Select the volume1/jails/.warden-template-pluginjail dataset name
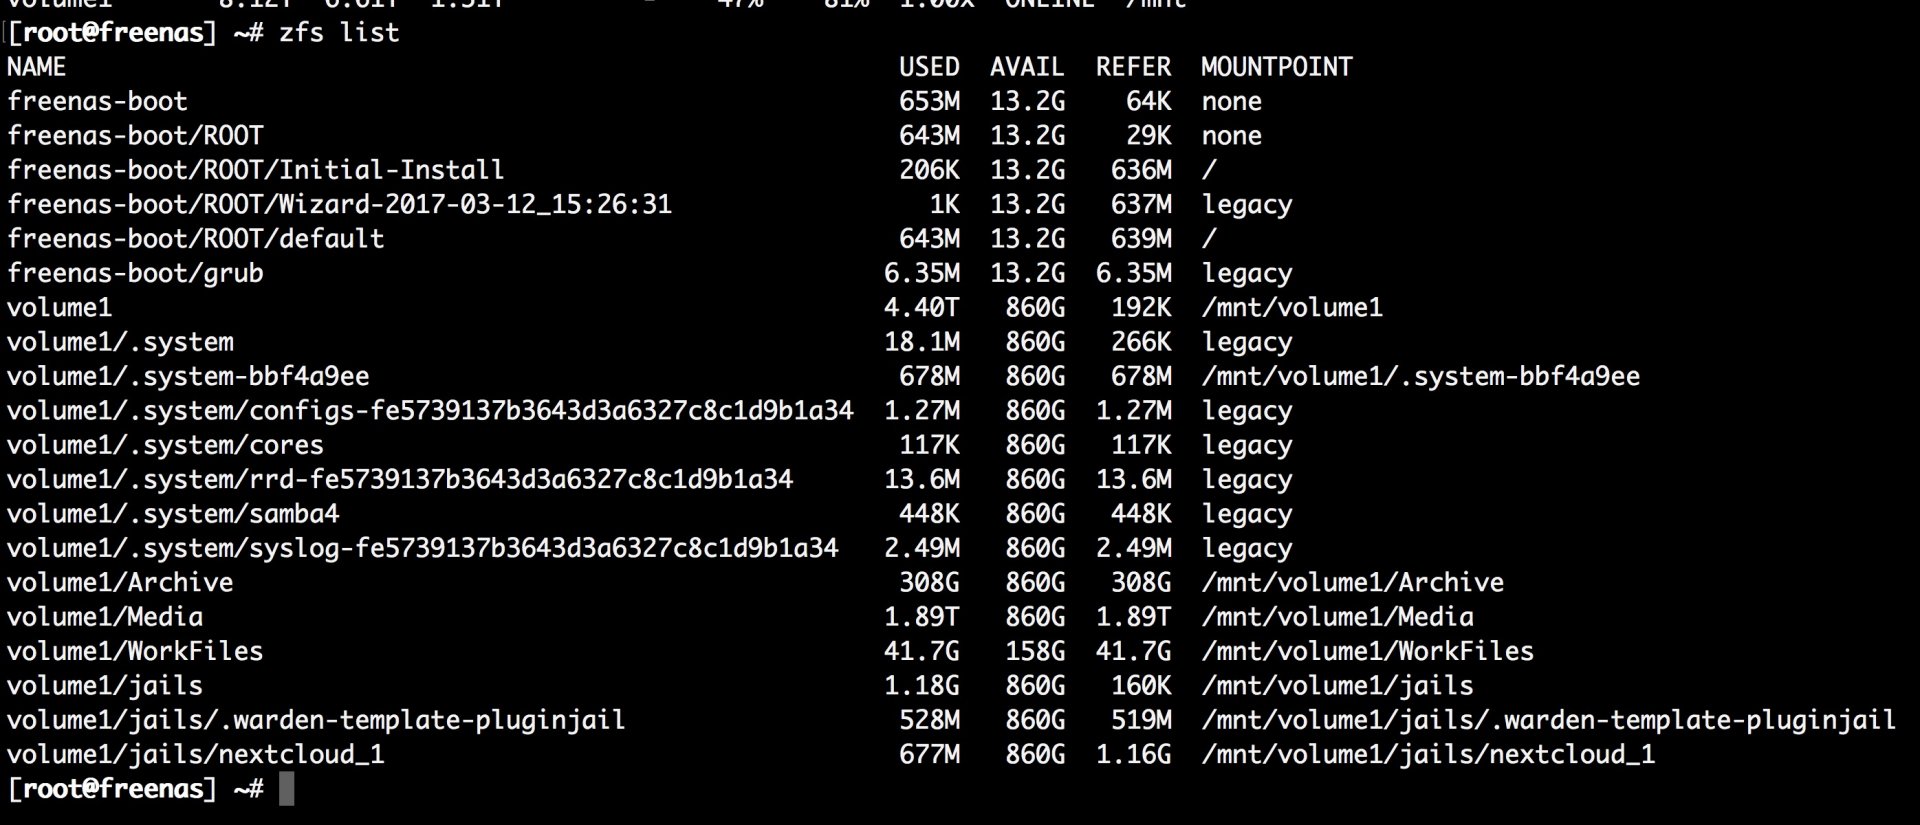Viewport: 1920px width, 825px height. click(x=316, y=720)
